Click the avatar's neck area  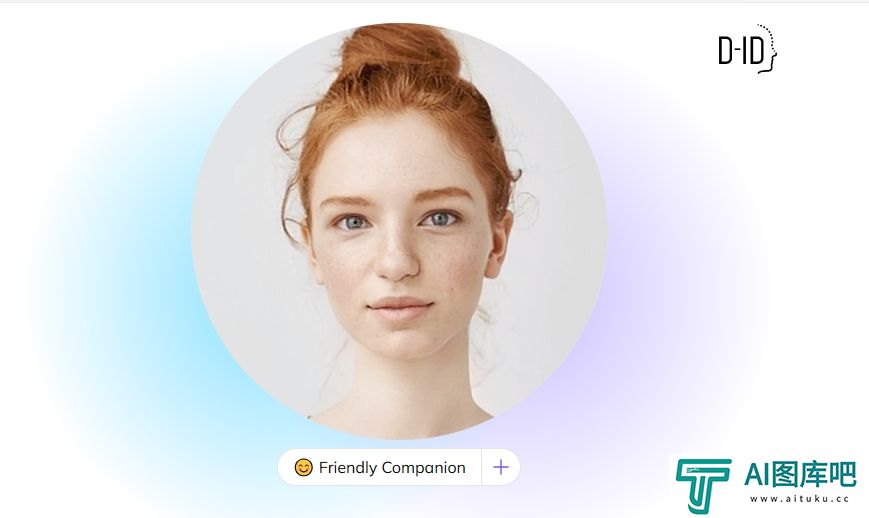[x=400, y=382]
